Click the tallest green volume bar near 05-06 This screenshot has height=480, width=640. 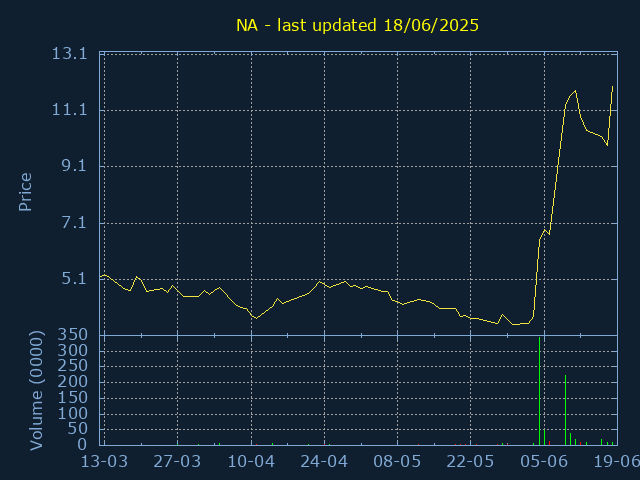[x=540, y=391]
